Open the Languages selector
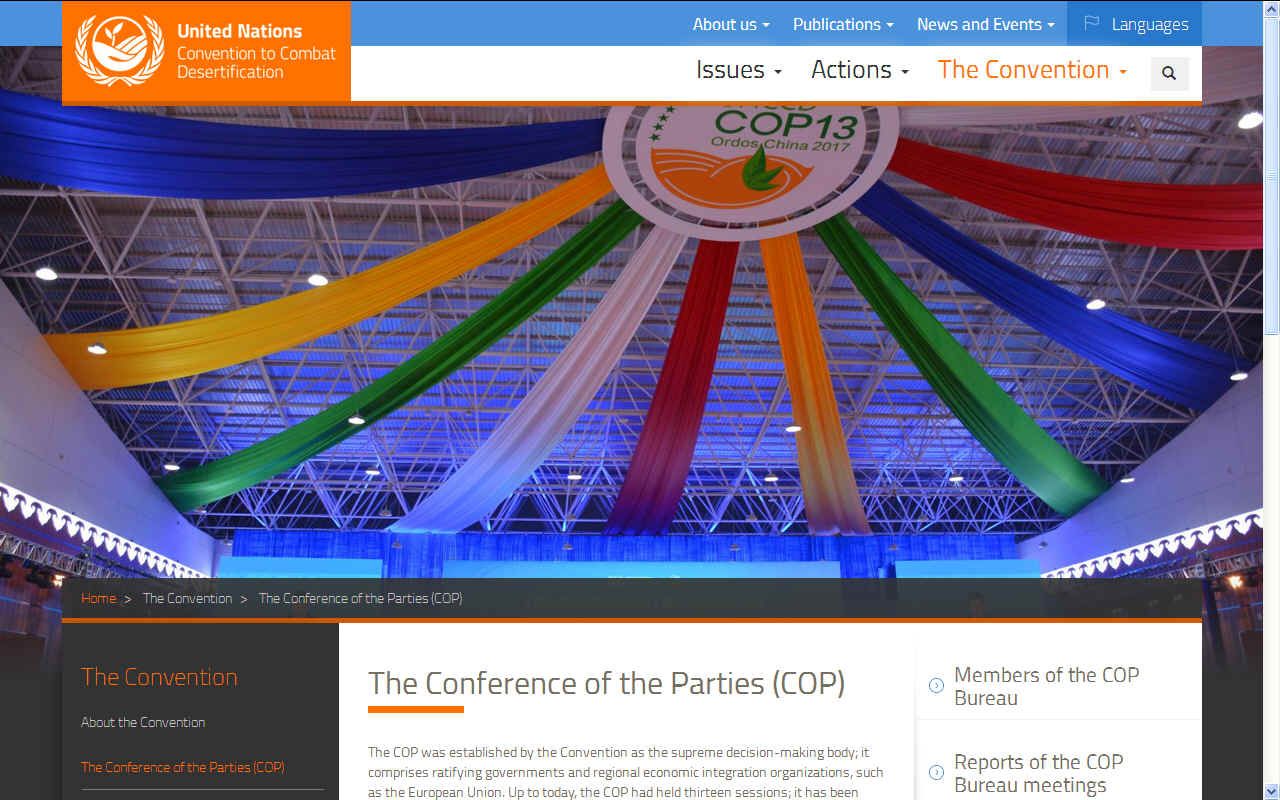The width and height of the screenshot is (1280, 800). (x=1134, y=24)
